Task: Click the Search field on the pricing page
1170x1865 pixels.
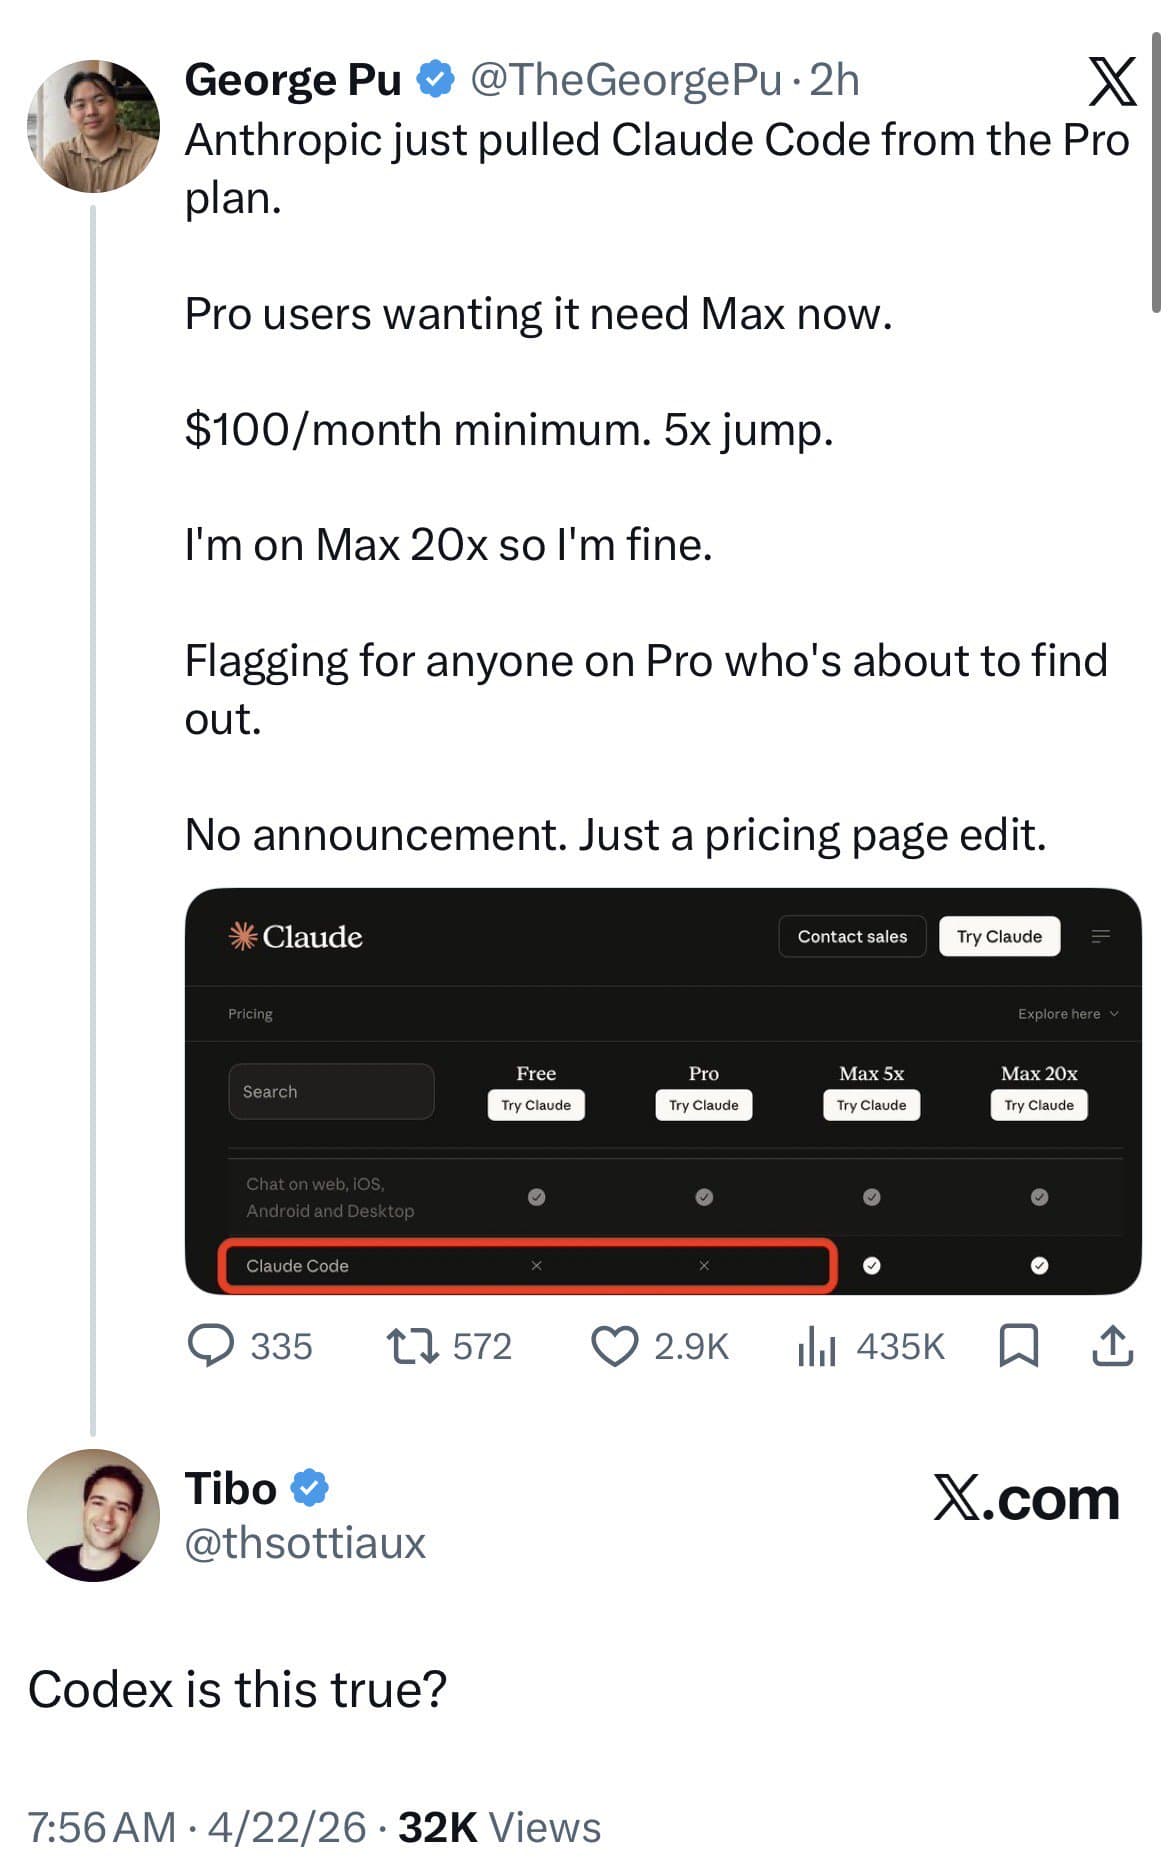Action: click(331, 1091)
